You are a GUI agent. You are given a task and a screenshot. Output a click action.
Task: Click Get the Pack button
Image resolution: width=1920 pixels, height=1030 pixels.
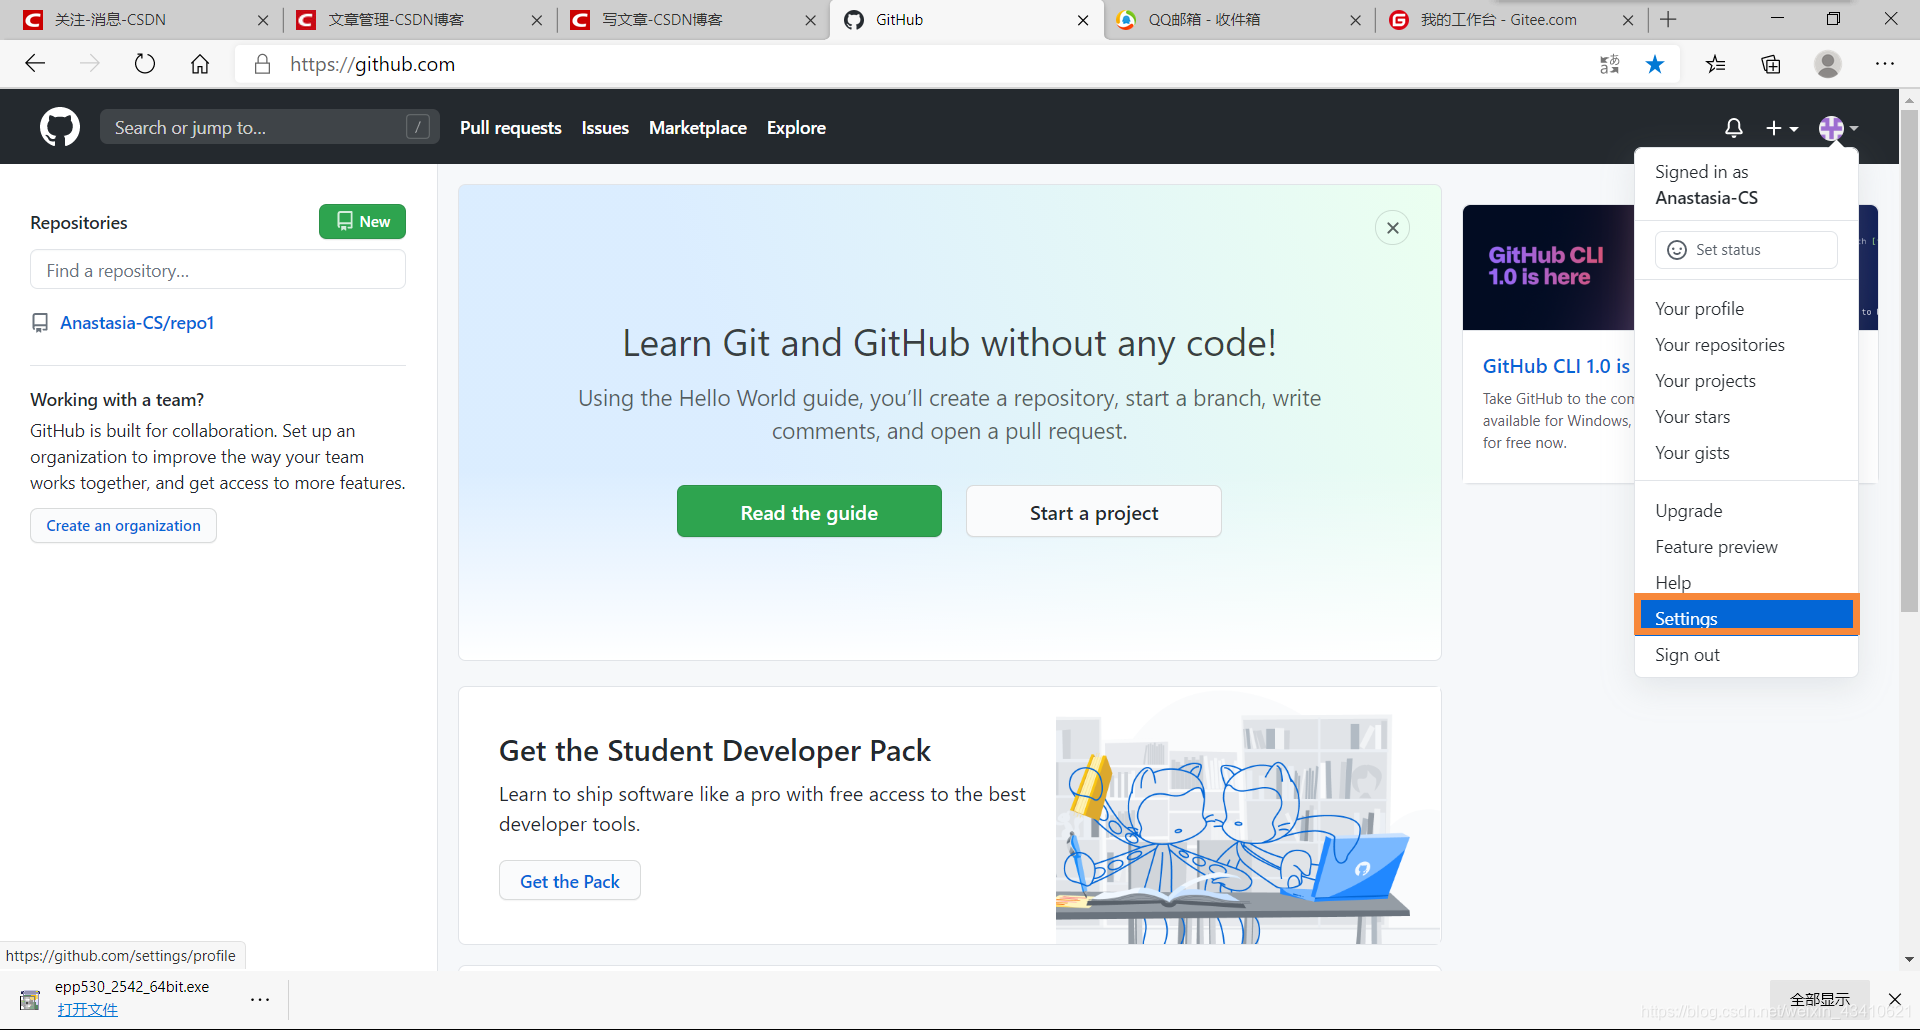(570, 881)
